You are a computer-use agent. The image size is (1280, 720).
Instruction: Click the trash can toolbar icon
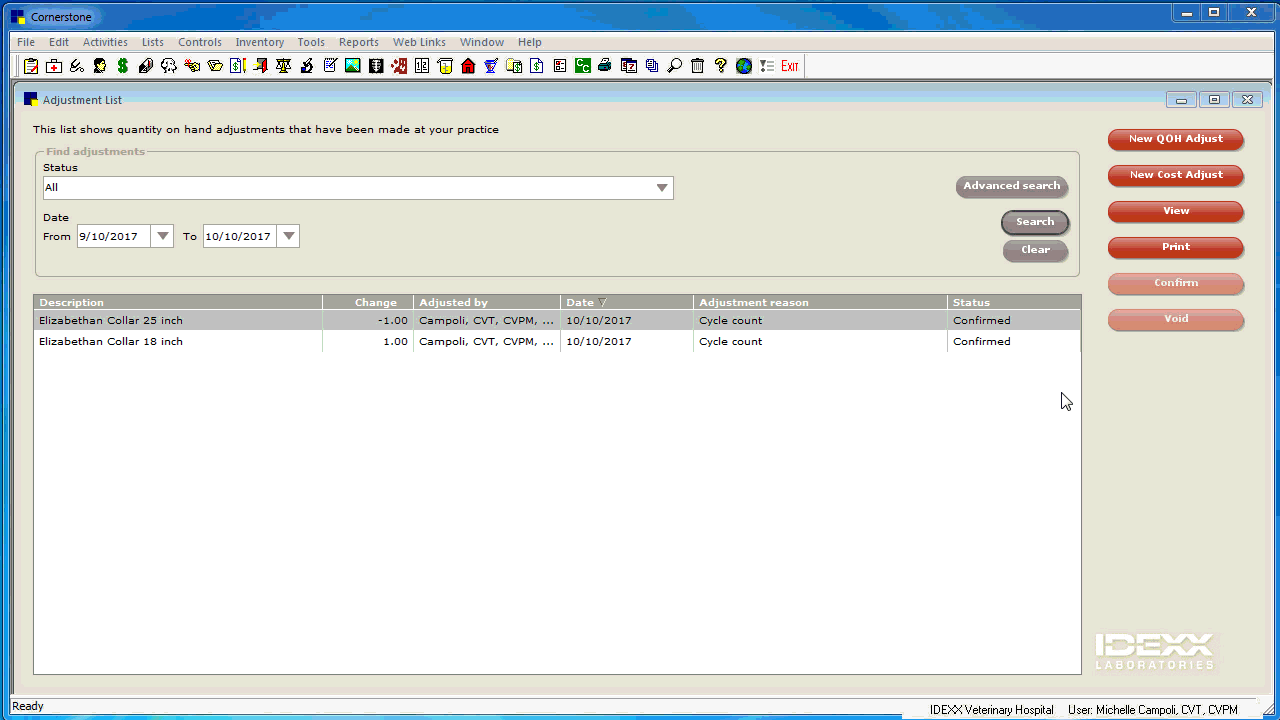697,66
